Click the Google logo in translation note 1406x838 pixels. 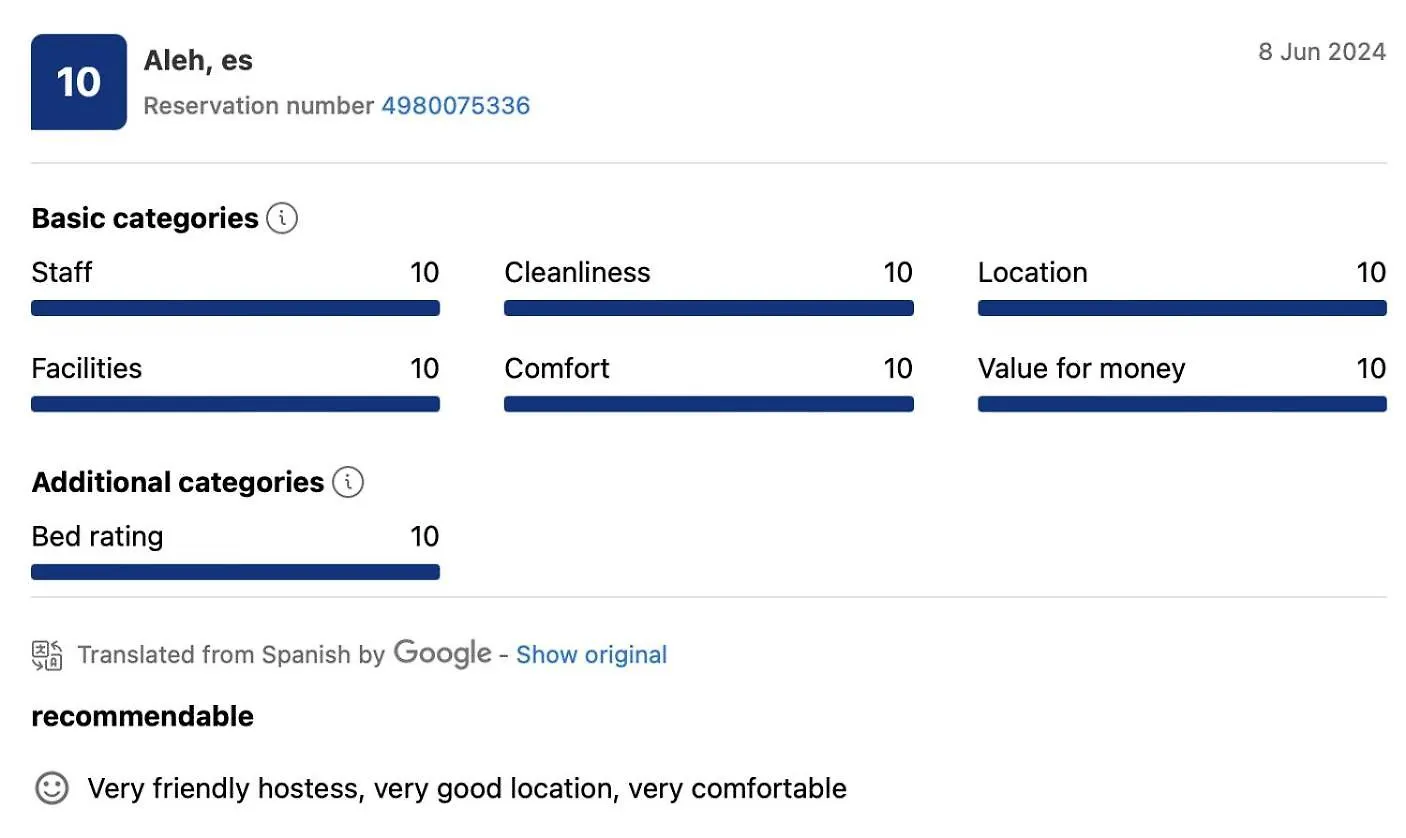(442, 653)
